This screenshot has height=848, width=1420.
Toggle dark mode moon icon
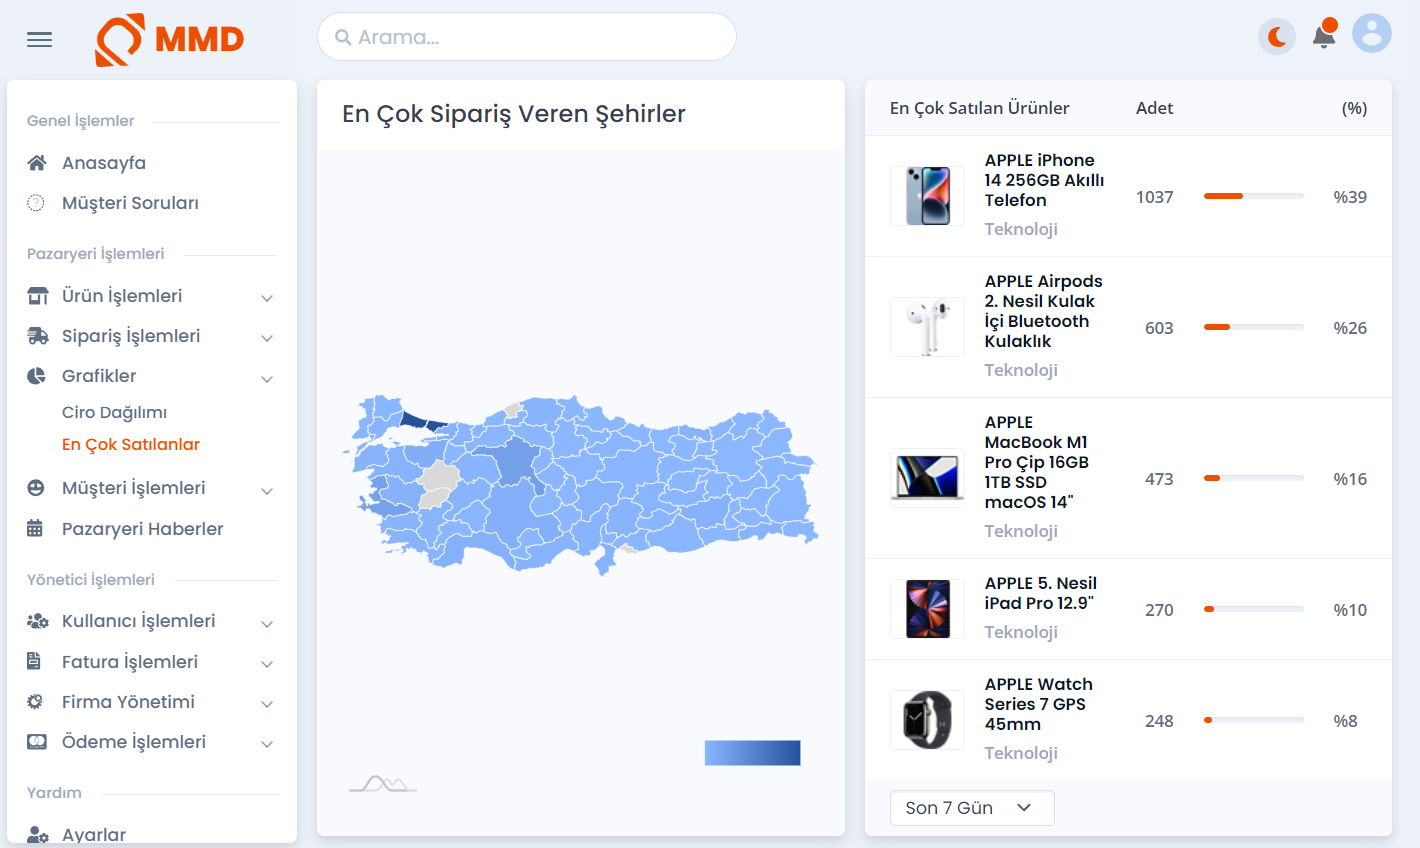[1277, 37]
